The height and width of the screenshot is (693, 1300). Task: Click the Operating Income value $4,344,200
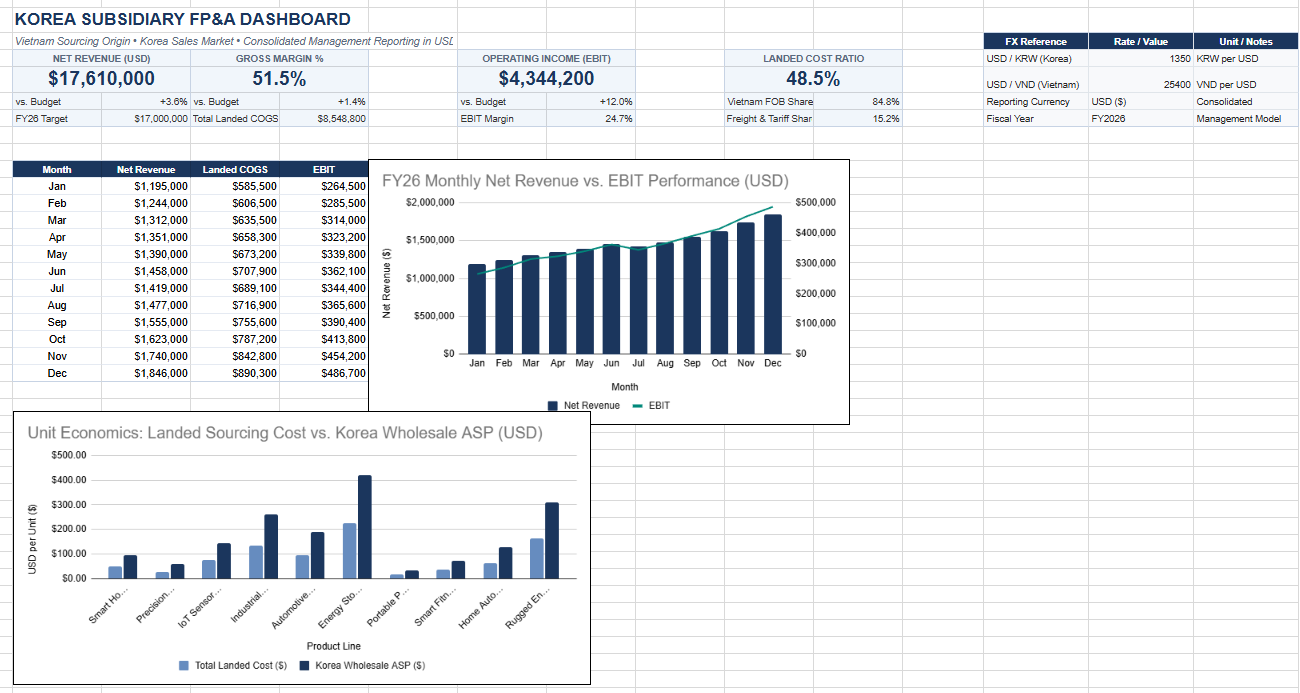point(546,79)
